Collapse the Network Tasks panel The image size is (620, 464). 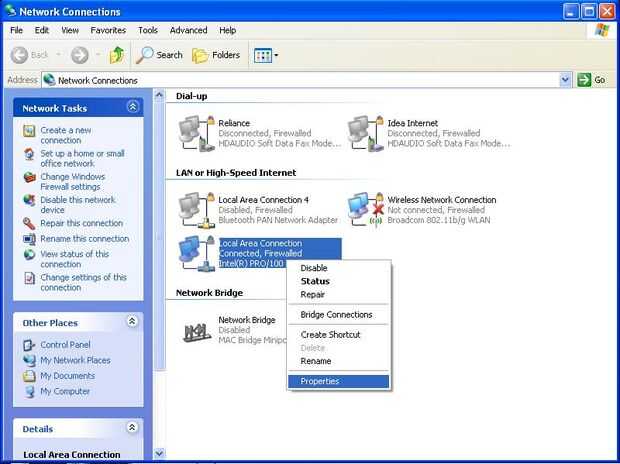coord(133,107)
